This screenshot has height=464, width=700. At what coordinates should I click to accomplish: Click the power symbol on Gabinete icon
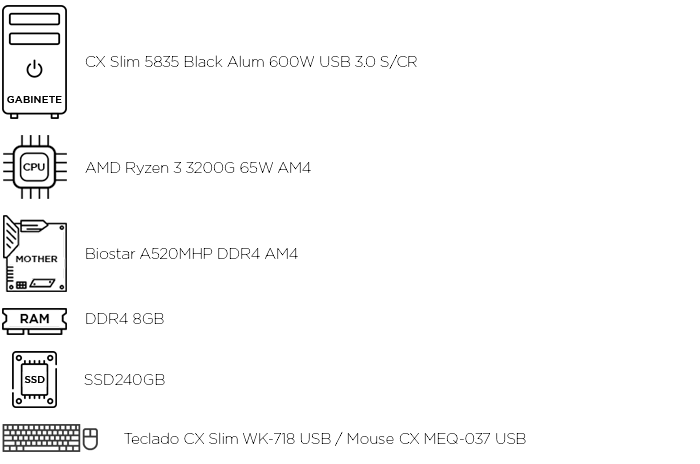coord(34,69)
